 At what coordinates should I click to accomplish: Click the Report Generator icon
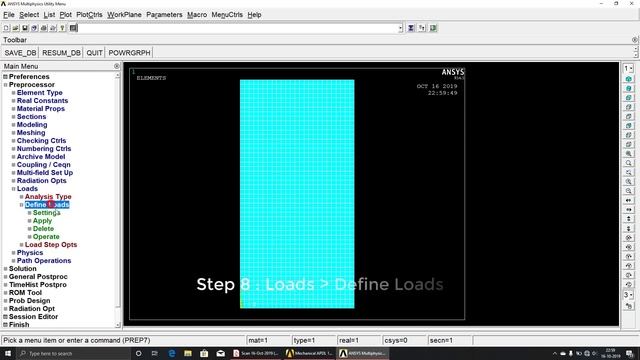(53, 28)
